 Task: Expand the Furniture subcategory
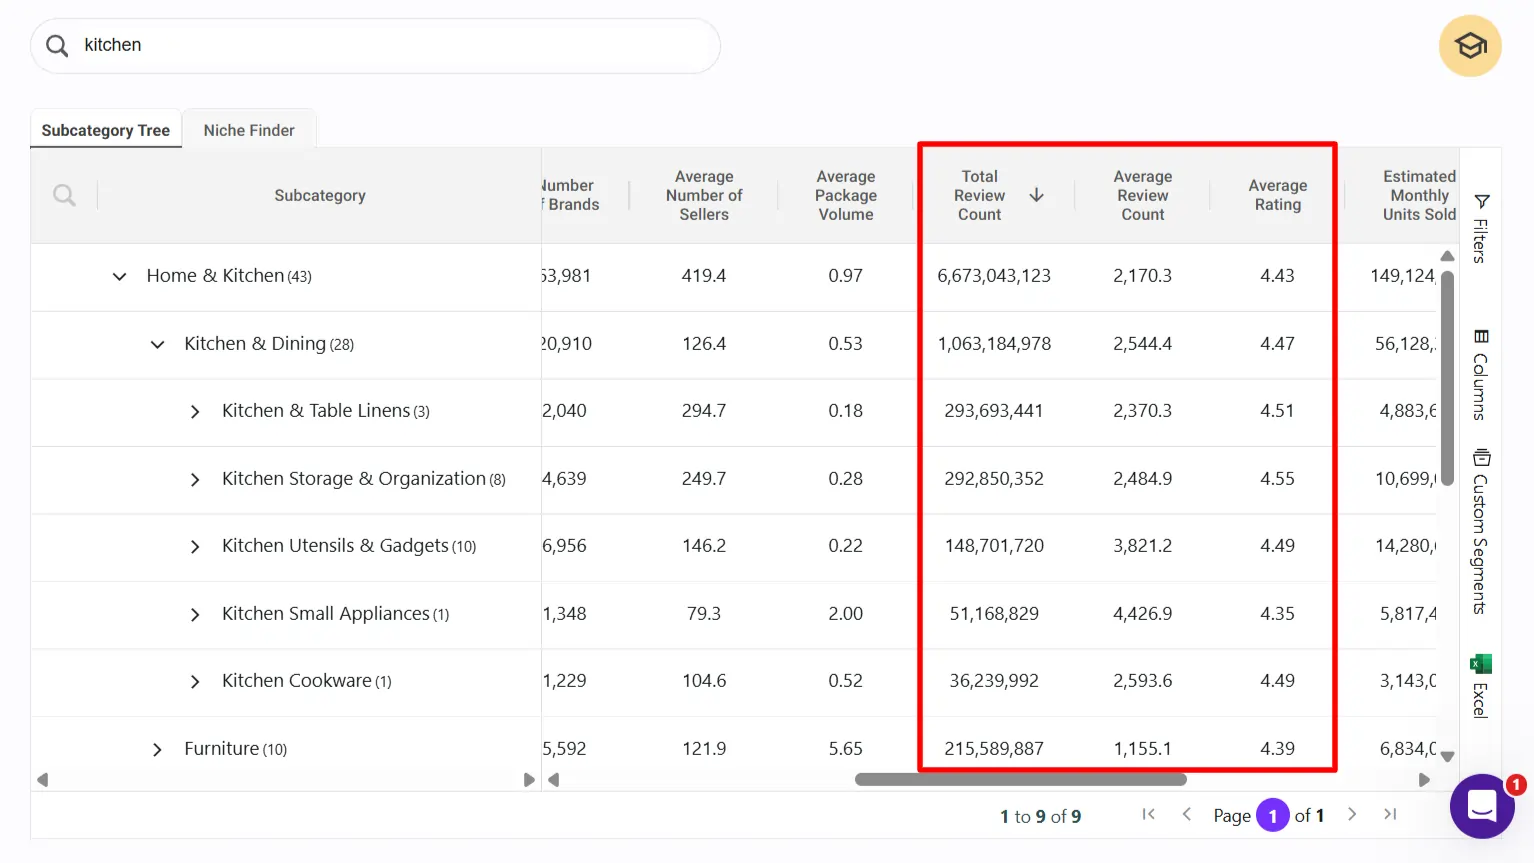pyautogui.click(x=156, y=748)
